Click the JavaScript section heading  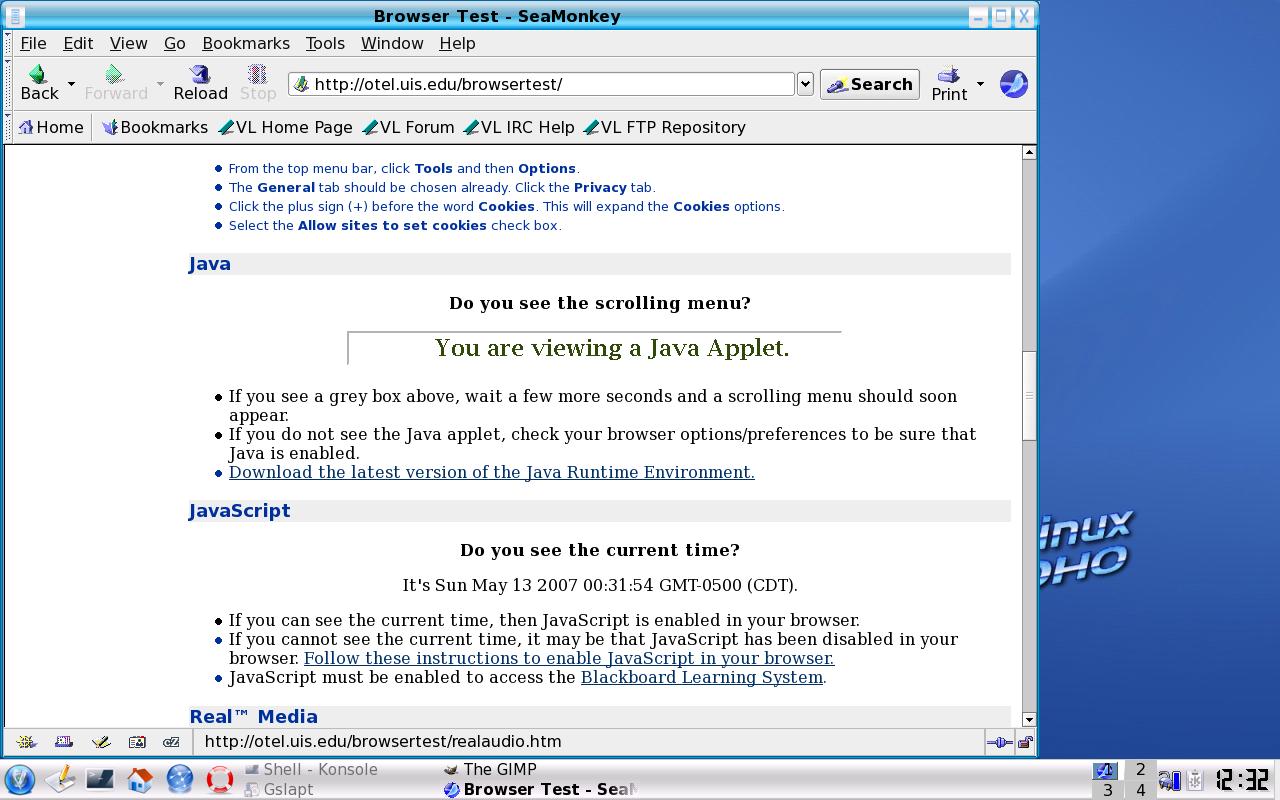[x=240, y=511]
